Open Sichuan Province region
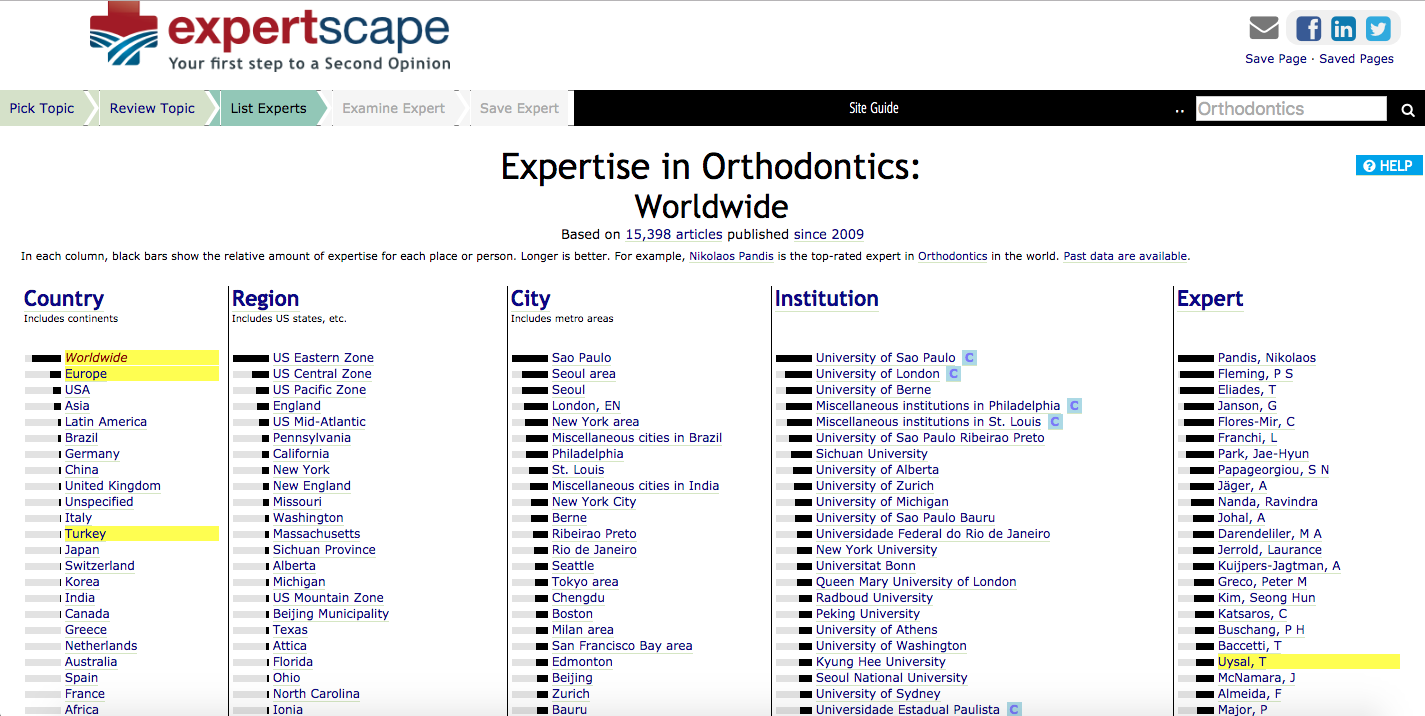Screen dimensions: 1425x716 (324, 550)
